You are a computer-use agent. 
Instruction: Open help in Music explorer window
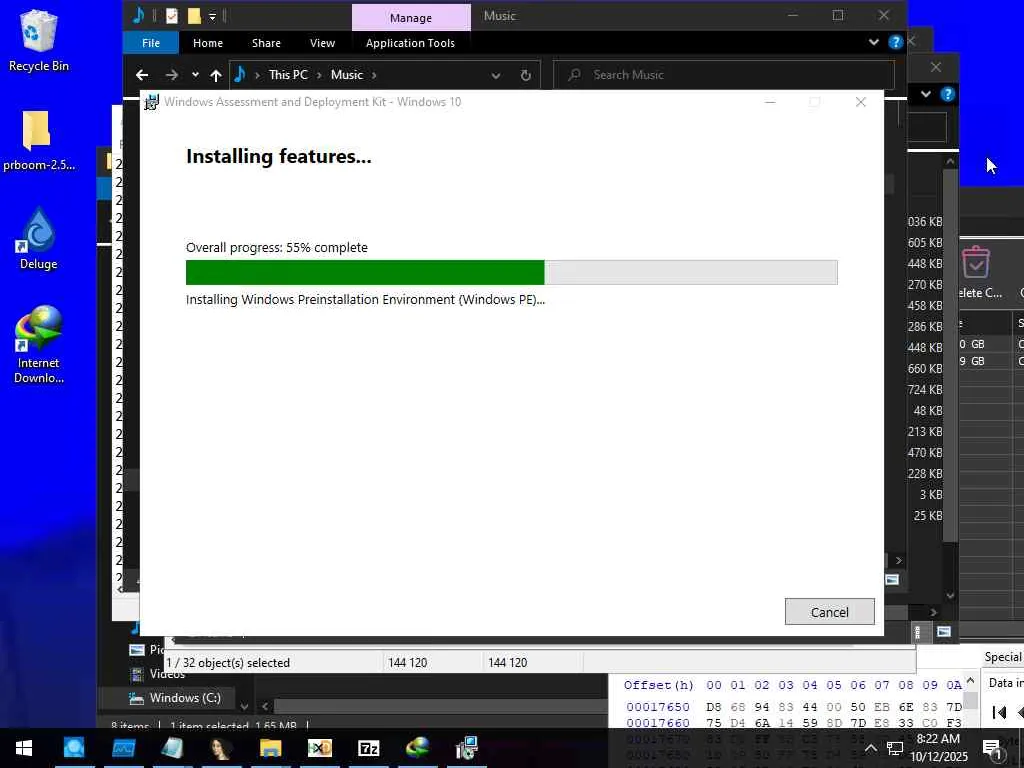click(x=895, y=42)
